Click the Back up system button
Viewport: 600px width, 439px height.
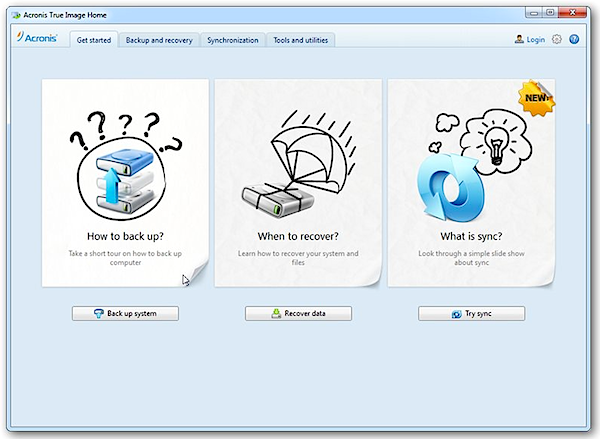pyautogui.click(x=125, y=313)
